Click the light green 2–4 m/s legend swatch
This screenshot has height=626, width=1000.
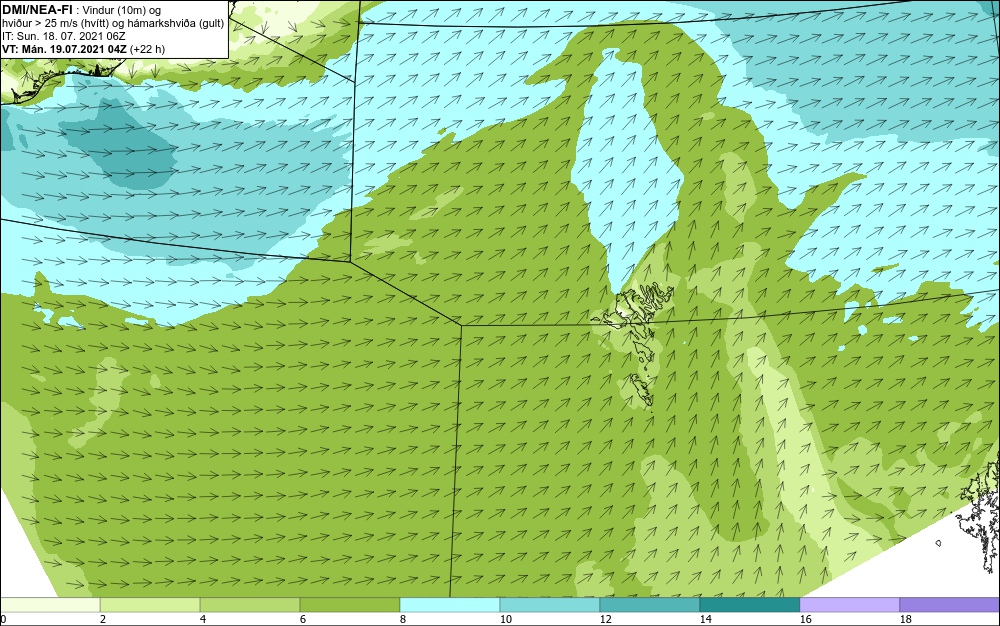coord(150,605)
